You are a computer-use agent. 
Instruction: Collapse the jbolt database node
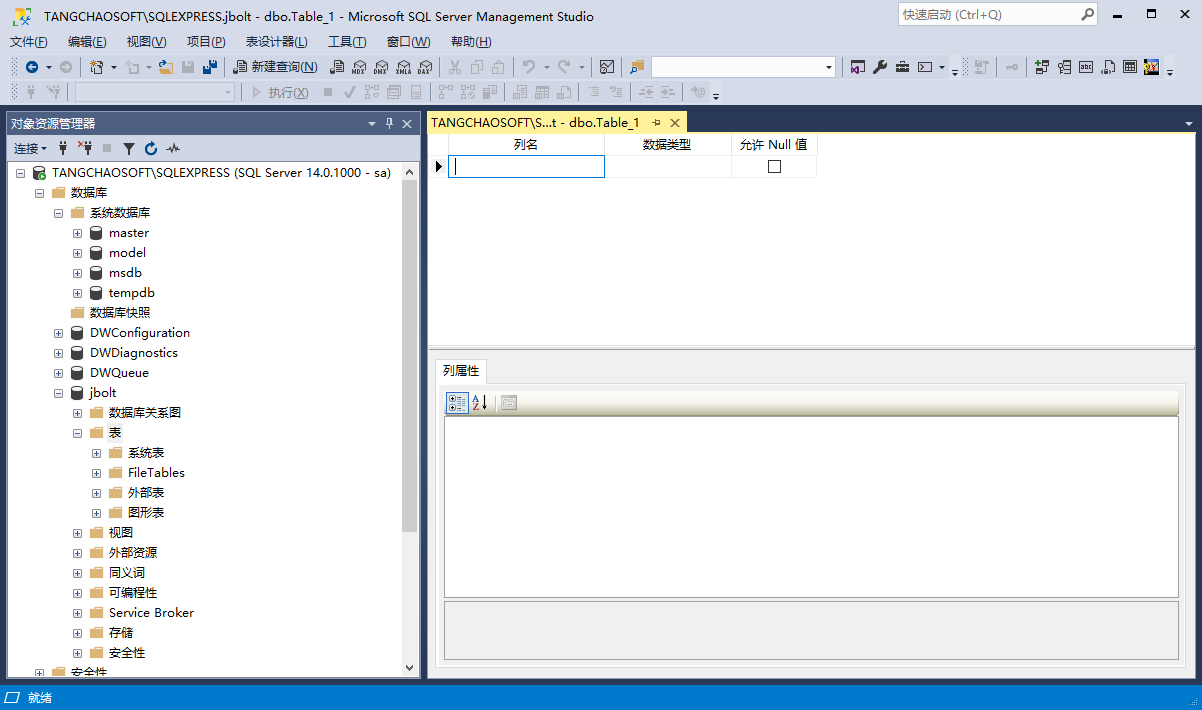58,393
